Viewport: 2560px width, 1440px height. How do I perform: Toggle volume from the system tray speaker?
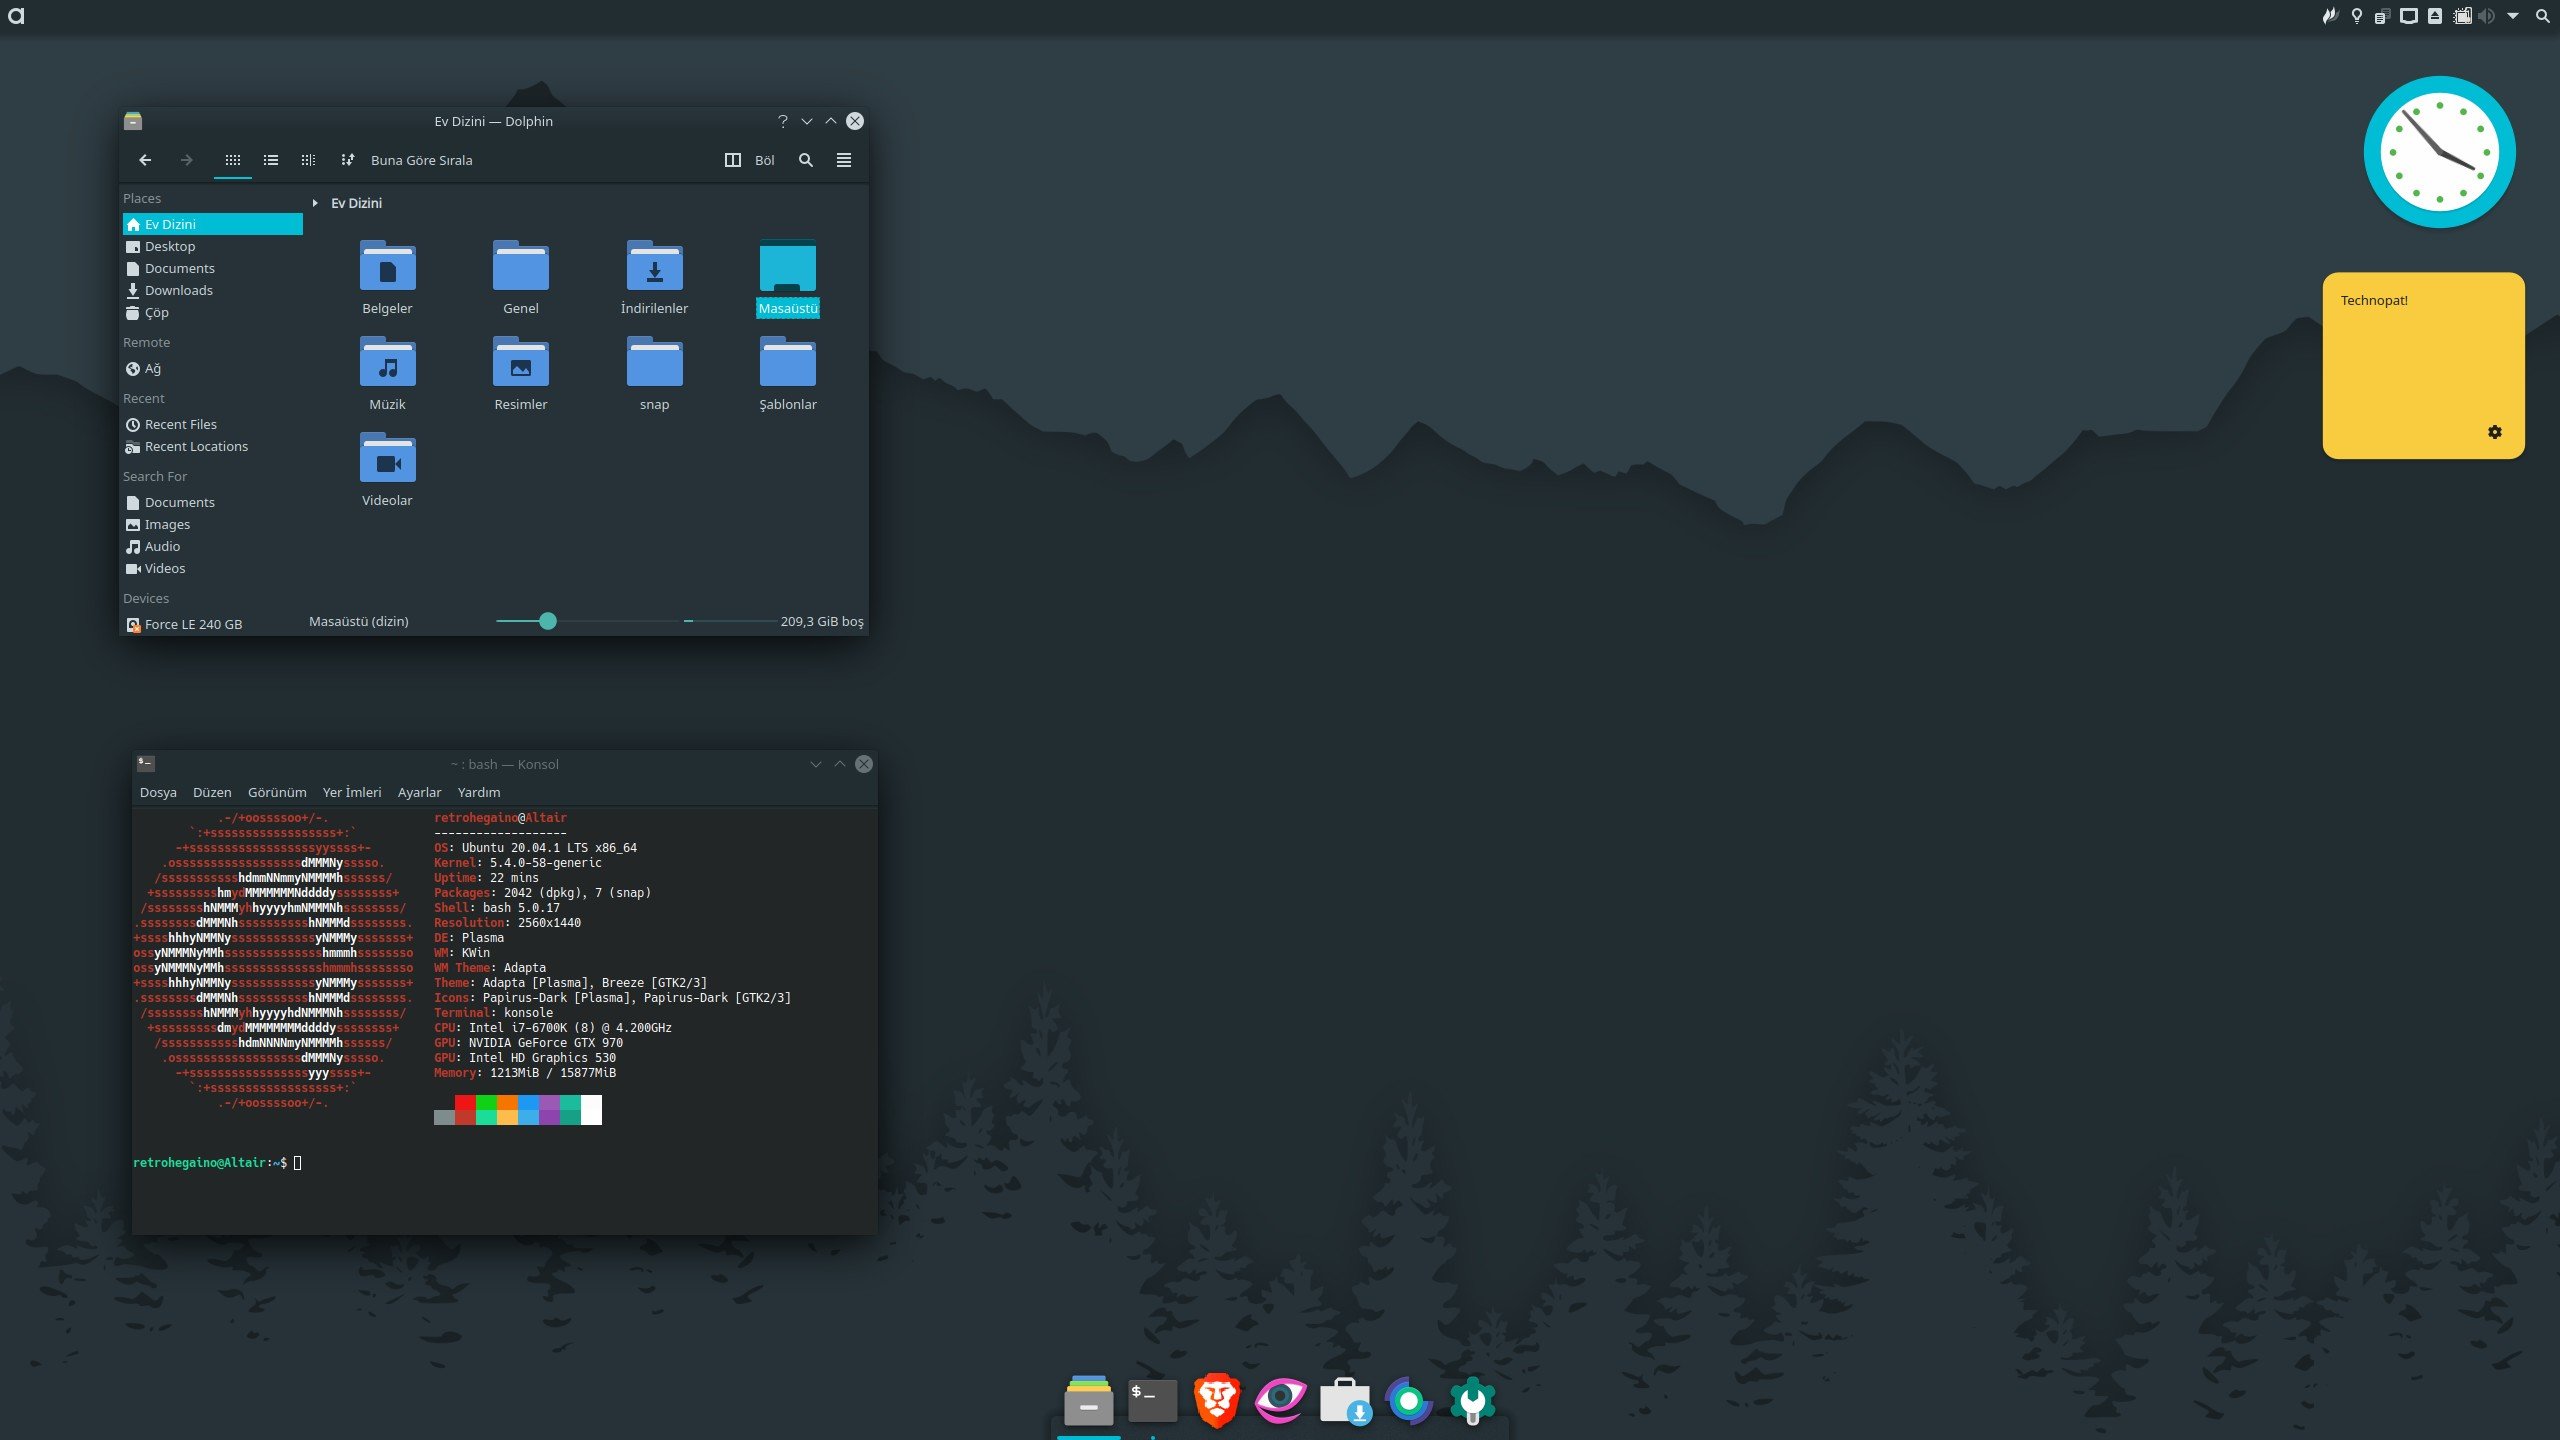[x=2487, y=16]
